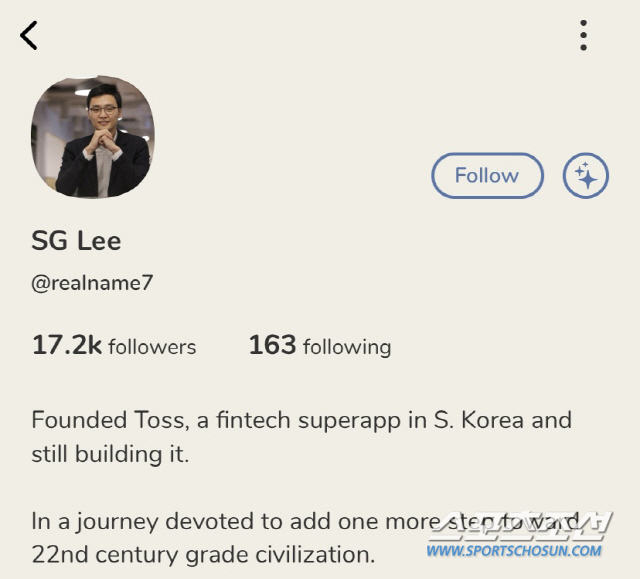This screenshot has height=579, width=640.
Task: Open the three-dot more options menu
Action: [x=583, y=35]
